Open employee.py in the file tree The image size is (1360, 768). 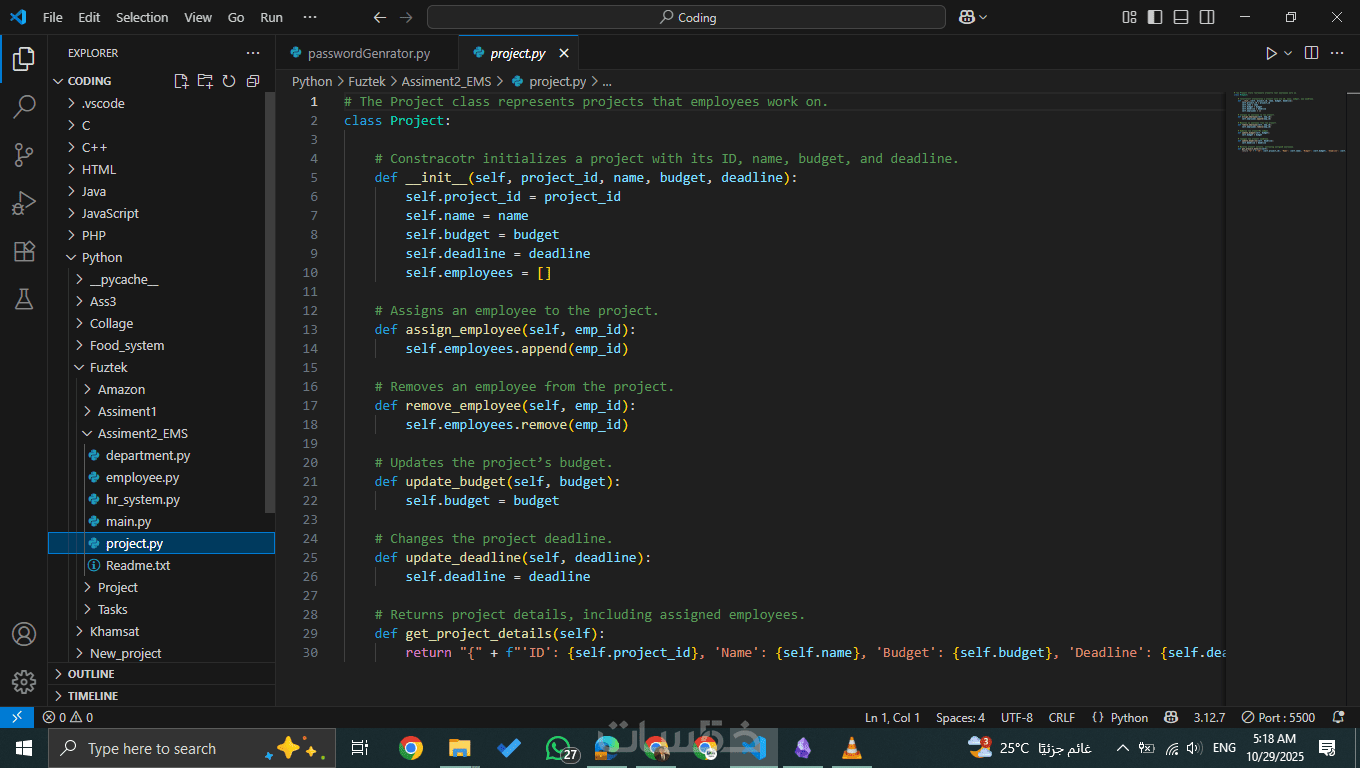tap(142, 477)
